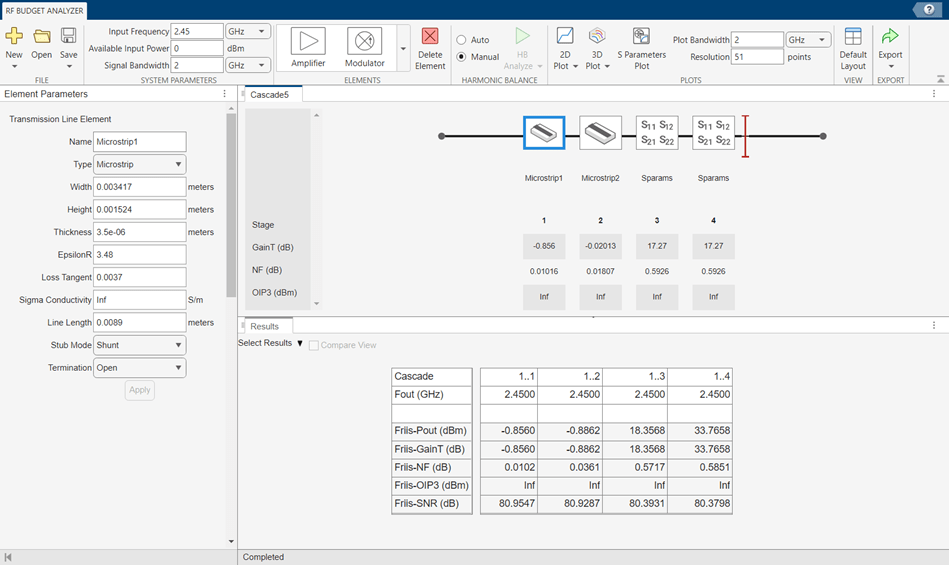Click the Line Length input field
The width and height of the screenshot is (949, 565).
(x=139, y=322)
